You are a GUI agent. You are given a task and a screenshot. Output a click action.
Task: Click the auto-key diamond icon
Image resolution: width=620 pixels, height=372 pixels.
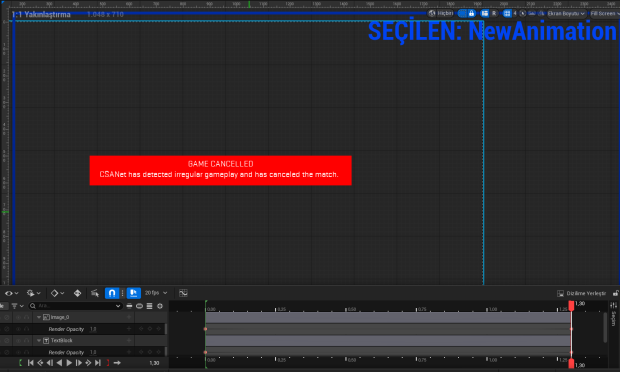click(x=78, y=293)
